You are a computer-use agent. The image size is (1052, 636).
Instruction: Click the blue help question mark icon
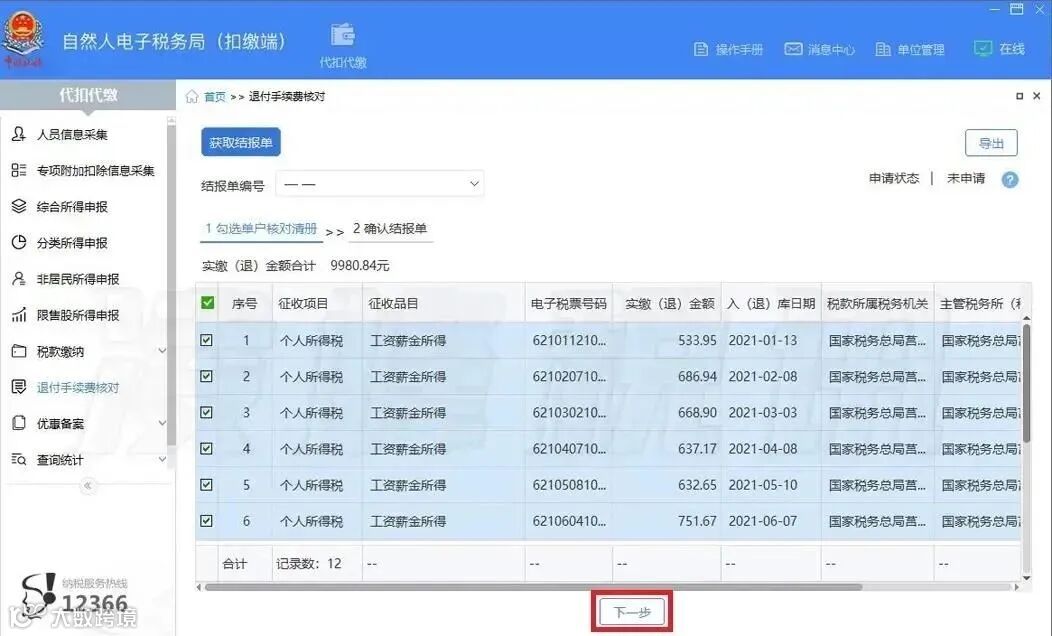pos(1010,180)
